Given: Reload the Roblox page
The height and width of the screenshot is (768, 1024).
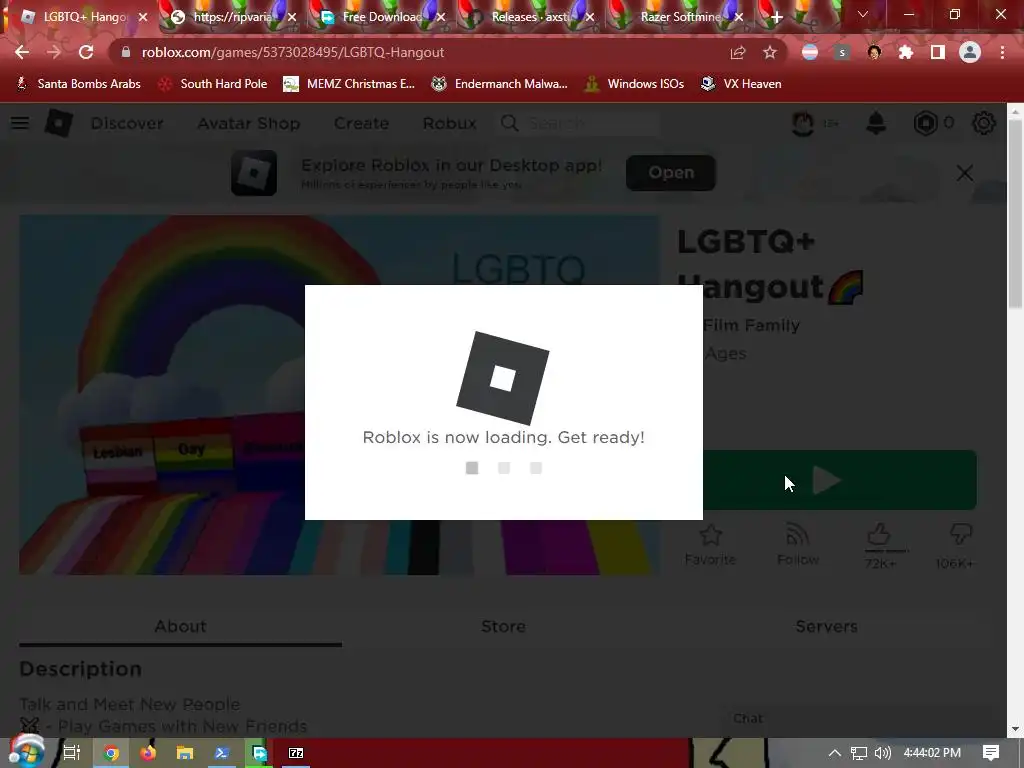Looking at the screenshot, I should point(86,52).
